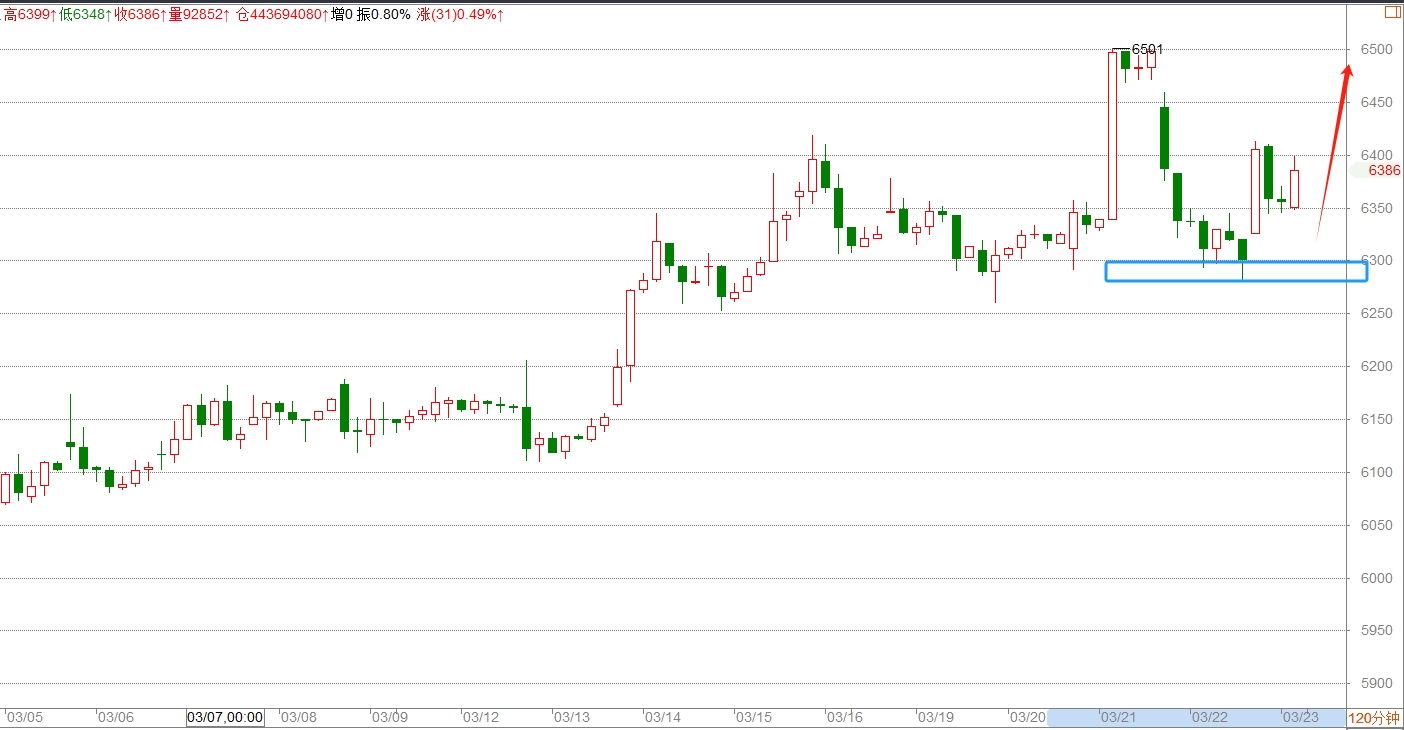Click the 6350 price axis label
The height and width of the screenshot is (730, 1404).
(1376, 208)
